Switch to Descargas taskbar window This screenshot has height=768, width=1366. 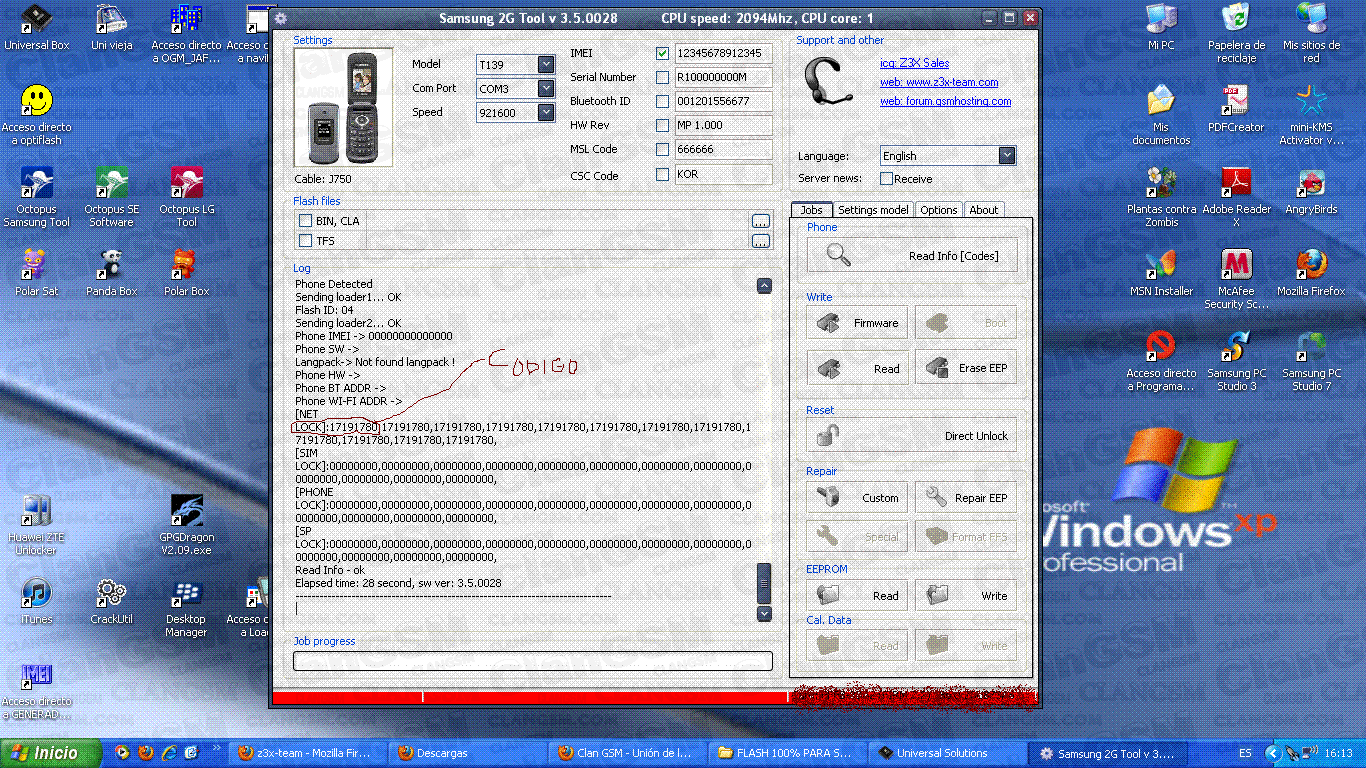click(469, 753)
